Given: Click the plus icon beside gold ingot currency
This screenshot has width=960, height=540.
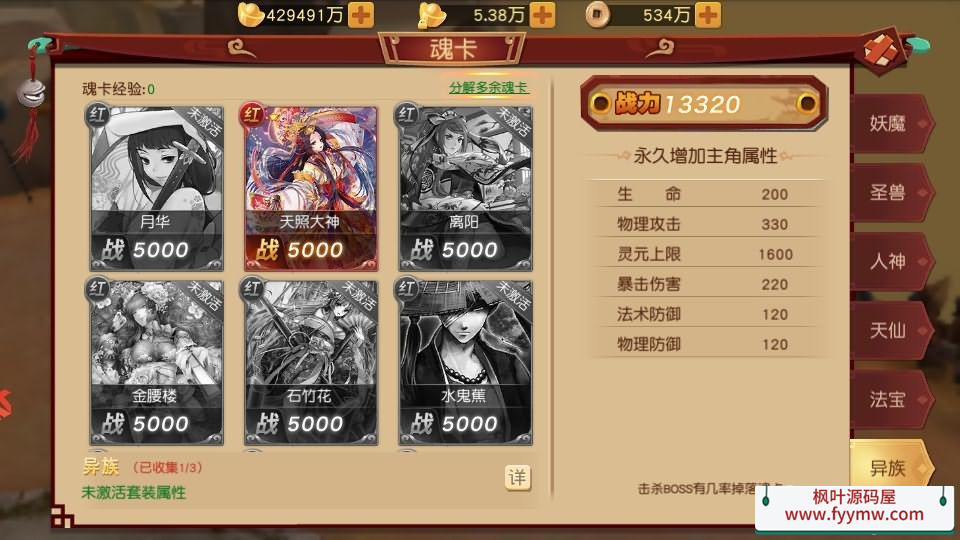Looking at the screenshot, I should click(361, 15).
